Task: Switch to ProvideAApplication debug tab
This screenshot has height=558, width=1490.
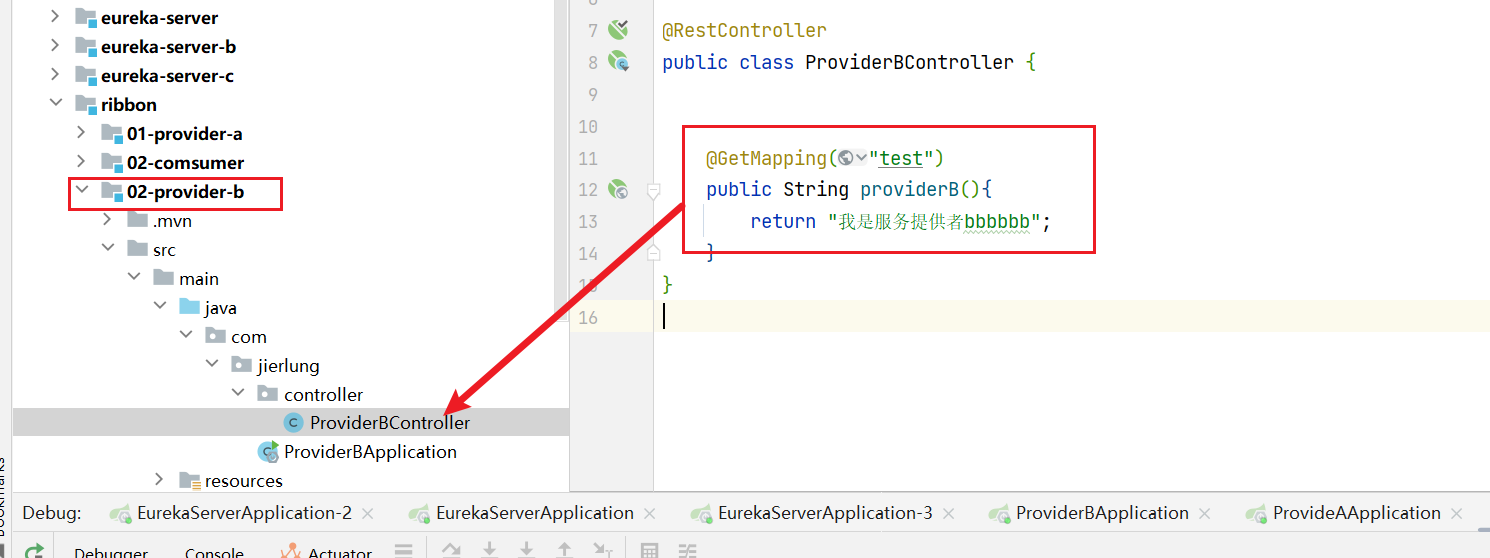Action: pos(1357,513)
